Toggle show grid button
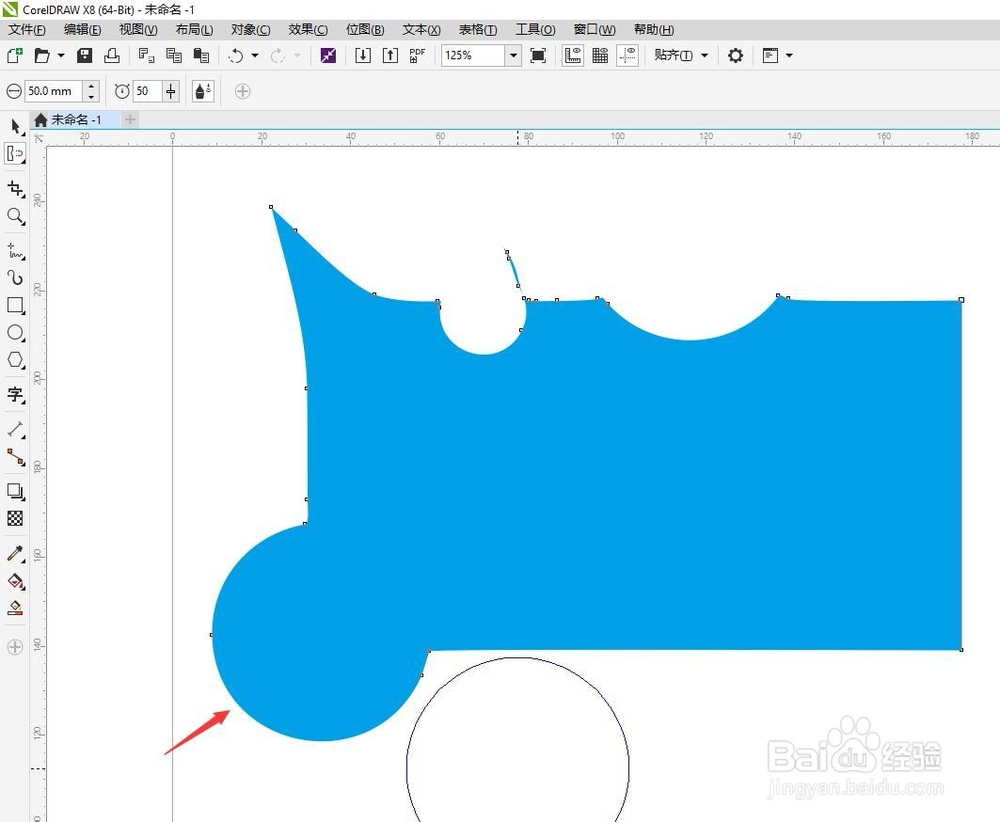Viewport: 1000px width, 822px height. (600, 55)
